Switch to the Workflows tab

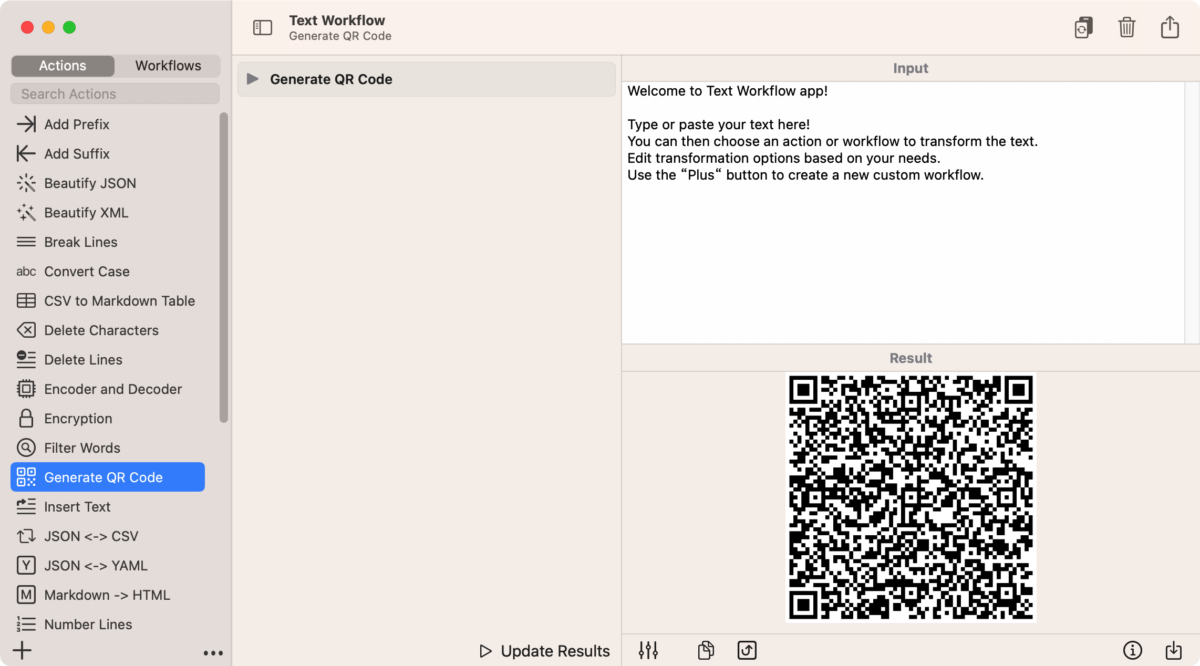168,66
